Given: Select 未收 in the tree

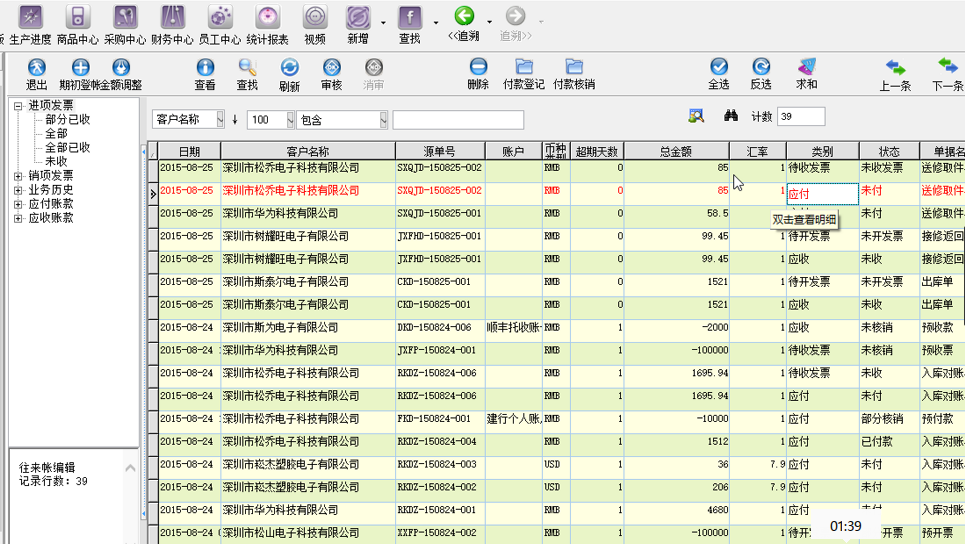Looking at the screenshot, I should [x=56, y=161].
